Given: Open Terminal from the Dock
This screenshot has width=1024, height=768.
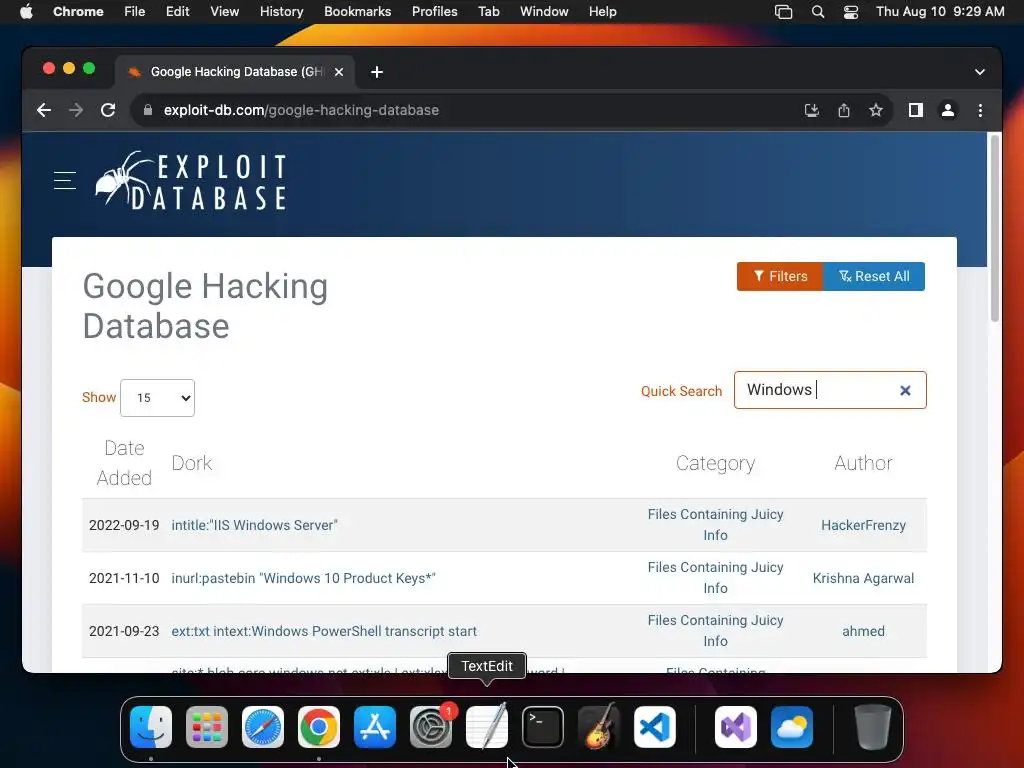Looking at the screenshot, I should pyautogui.click(x=543, y=727).
